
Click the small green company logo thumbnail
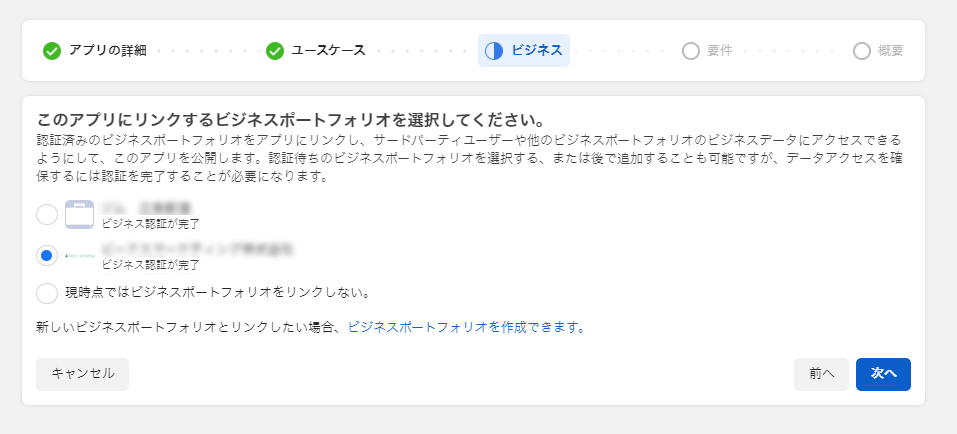pos(79,255)
